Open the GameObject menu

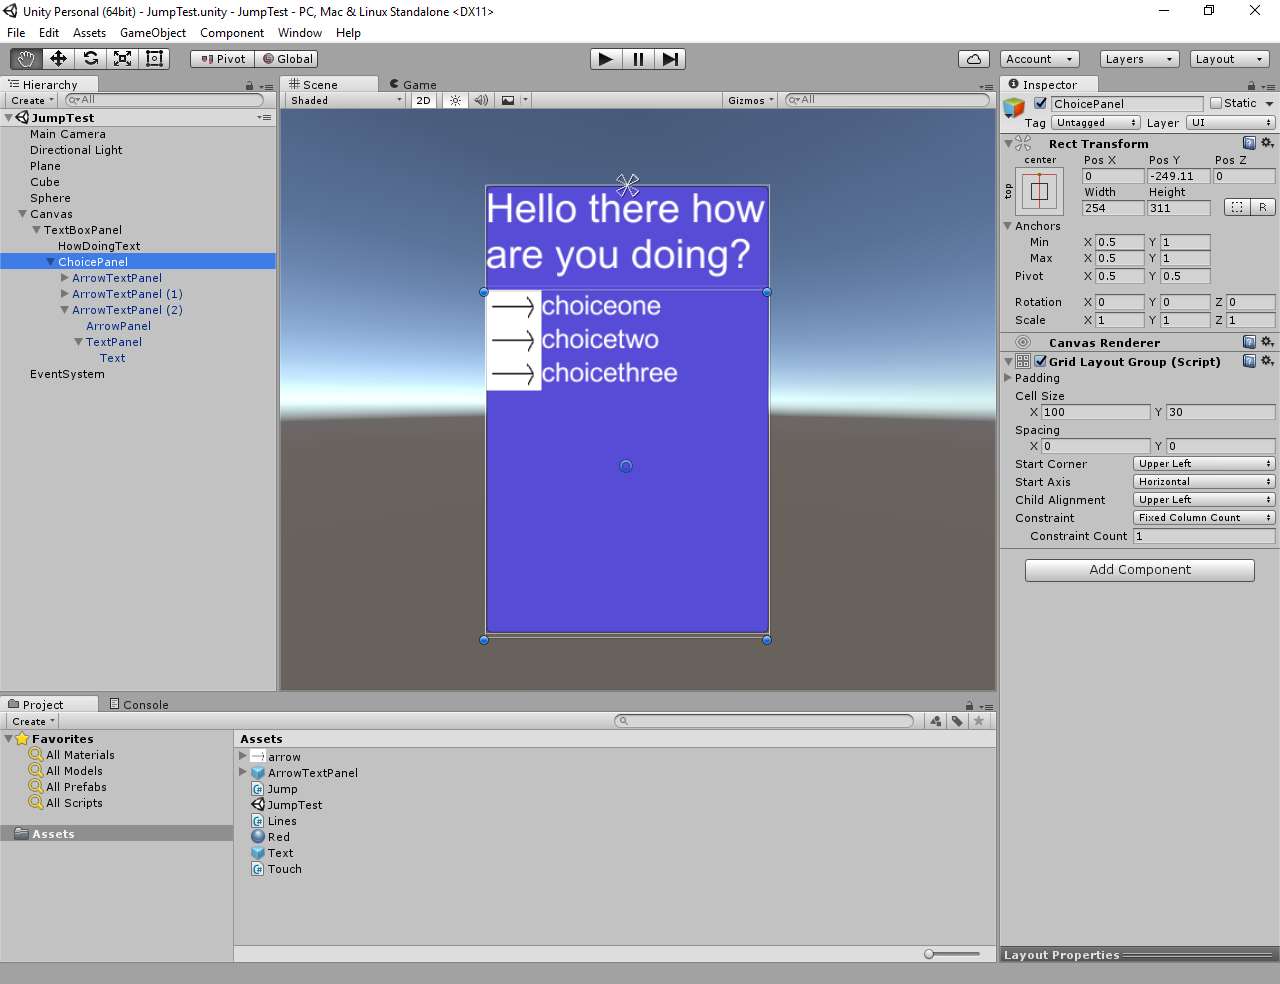tap(152, 33)
